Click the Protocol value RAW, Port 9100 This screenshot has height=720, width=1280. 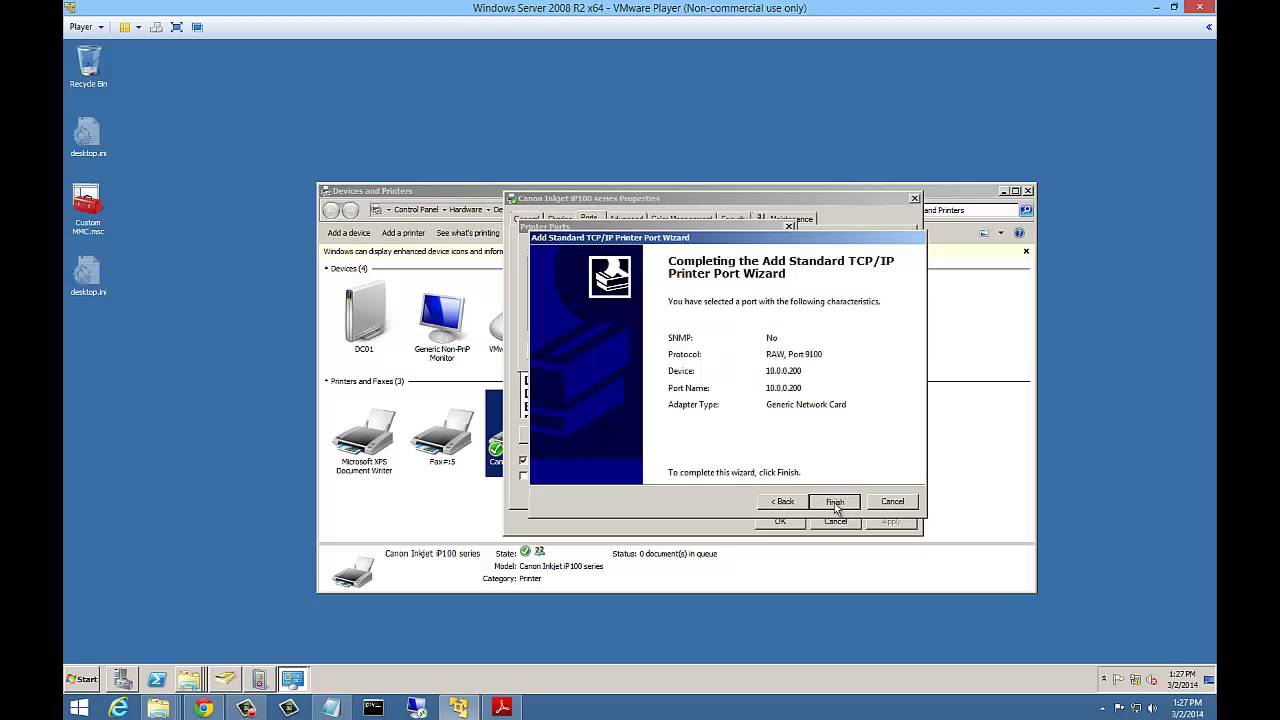[794, 354]
